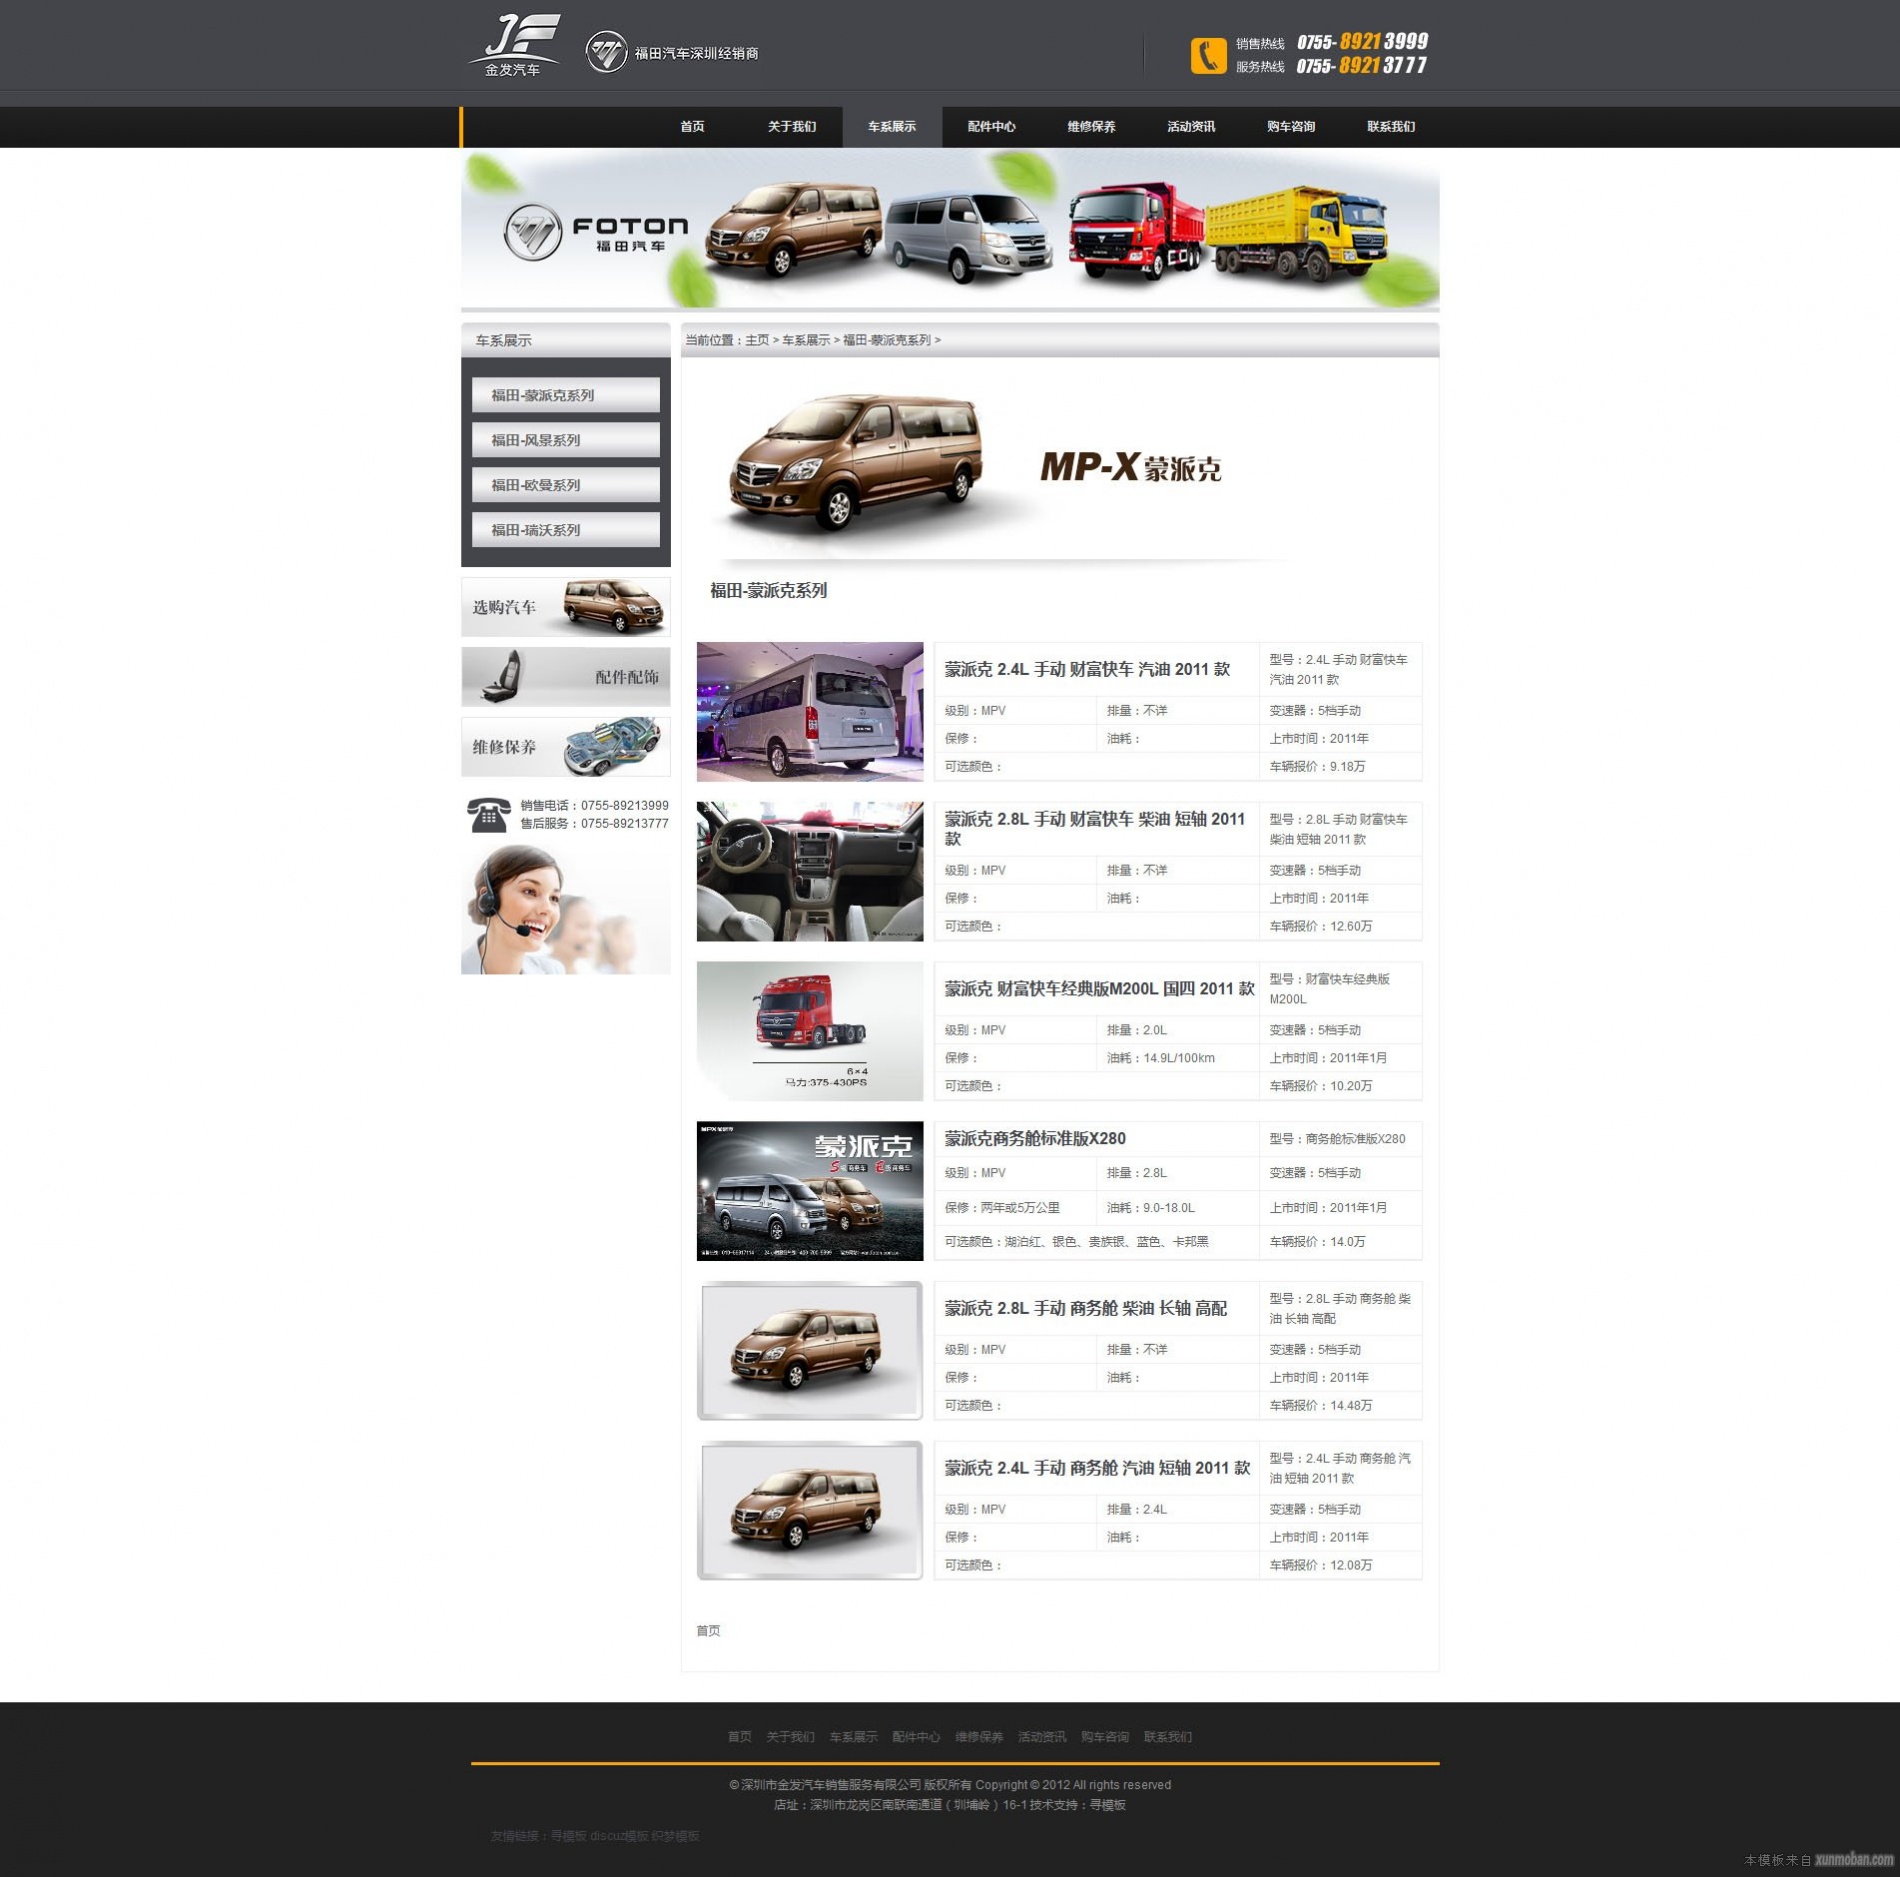Viewport: 1900px width, 1877px height.
Task: Click footer link 购车咨询
Action: point(1105,1737)
